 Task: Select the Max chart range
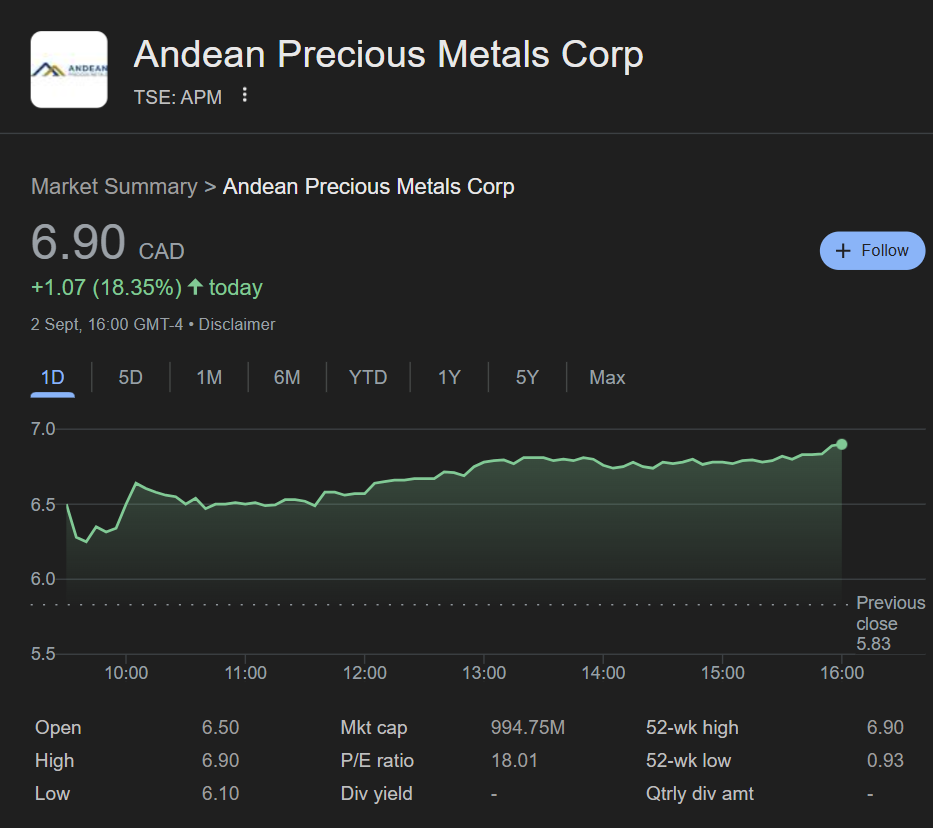pyautogui.click(x=607, y=378)
